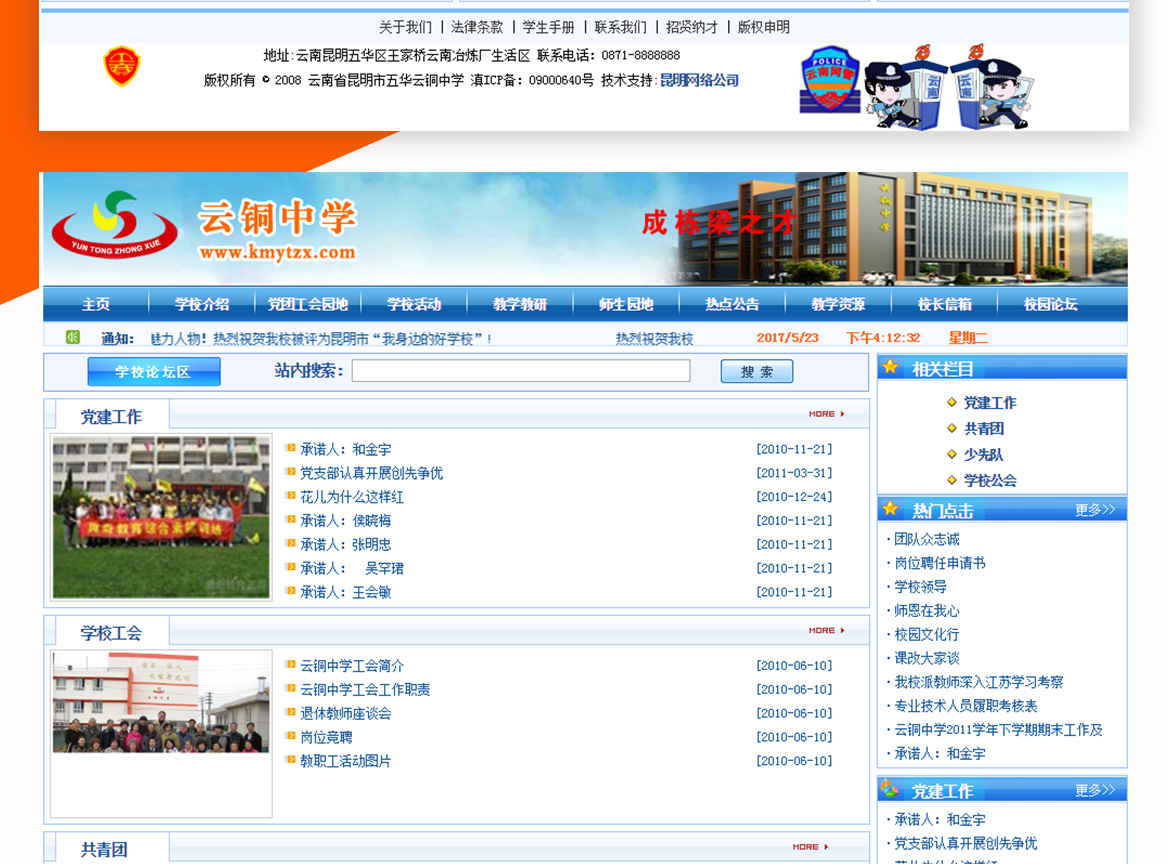Click into the 站内搜索 text field
This screenshot has width=1167, height=864.
[x=520, y=371]
